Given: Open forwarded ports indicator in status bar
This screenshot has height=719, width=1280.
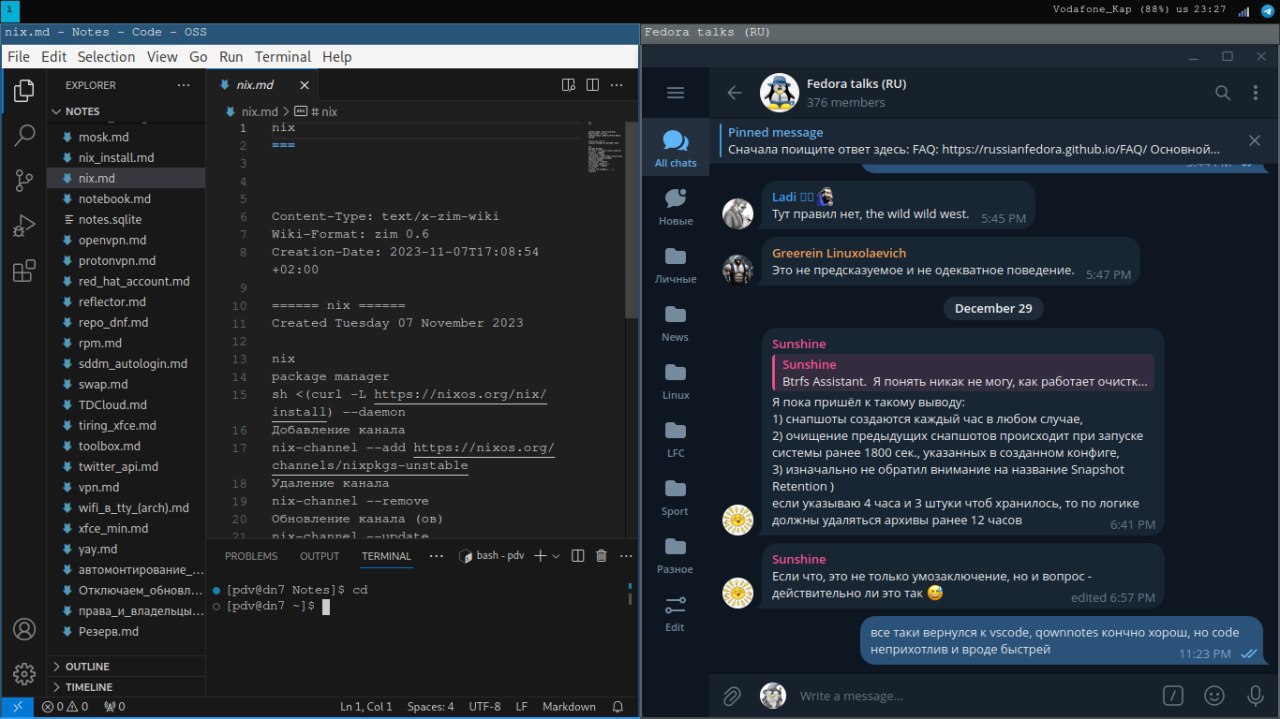Looking at the screenshot, I should (x=114, y=706).
